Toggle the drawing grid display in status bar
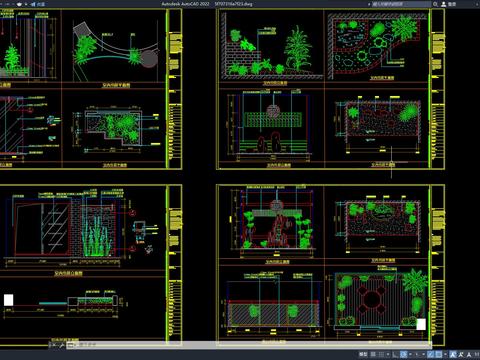Viewport: 480px width, 360px height. [x=373, y=354]
